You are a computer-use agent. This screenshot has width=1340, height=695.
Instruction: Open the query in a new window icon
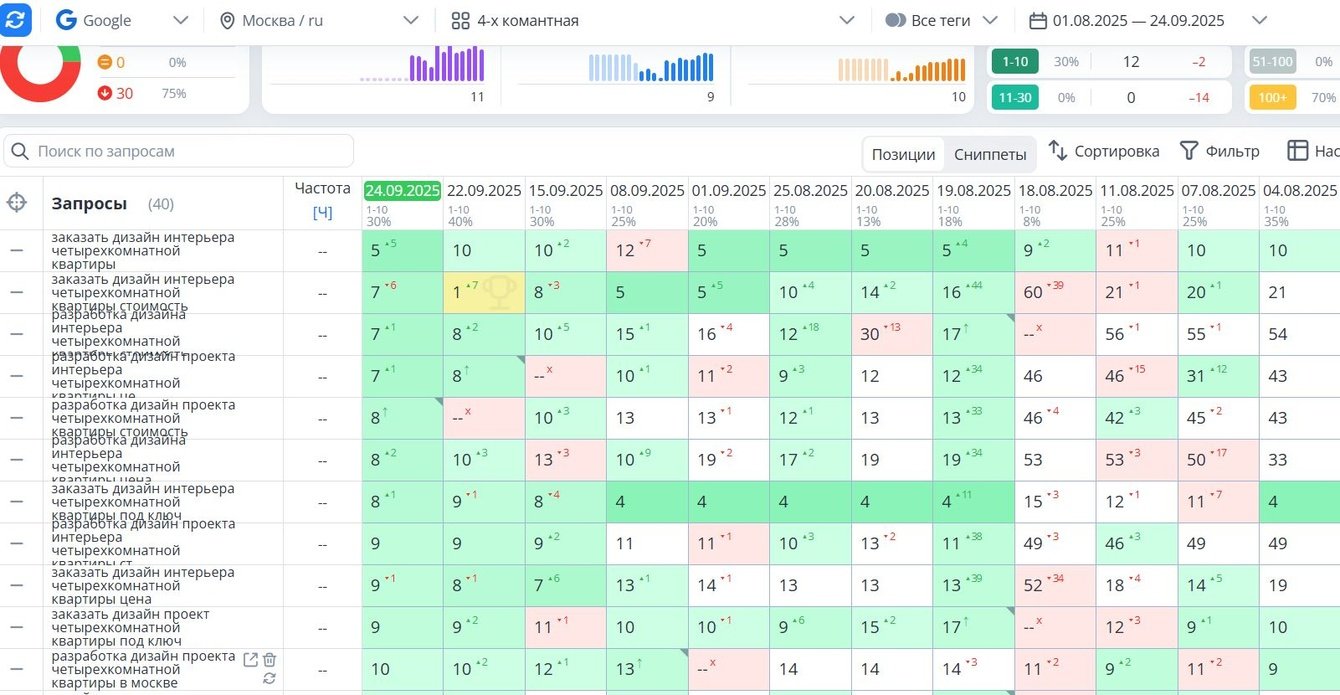tap(251, 659)
